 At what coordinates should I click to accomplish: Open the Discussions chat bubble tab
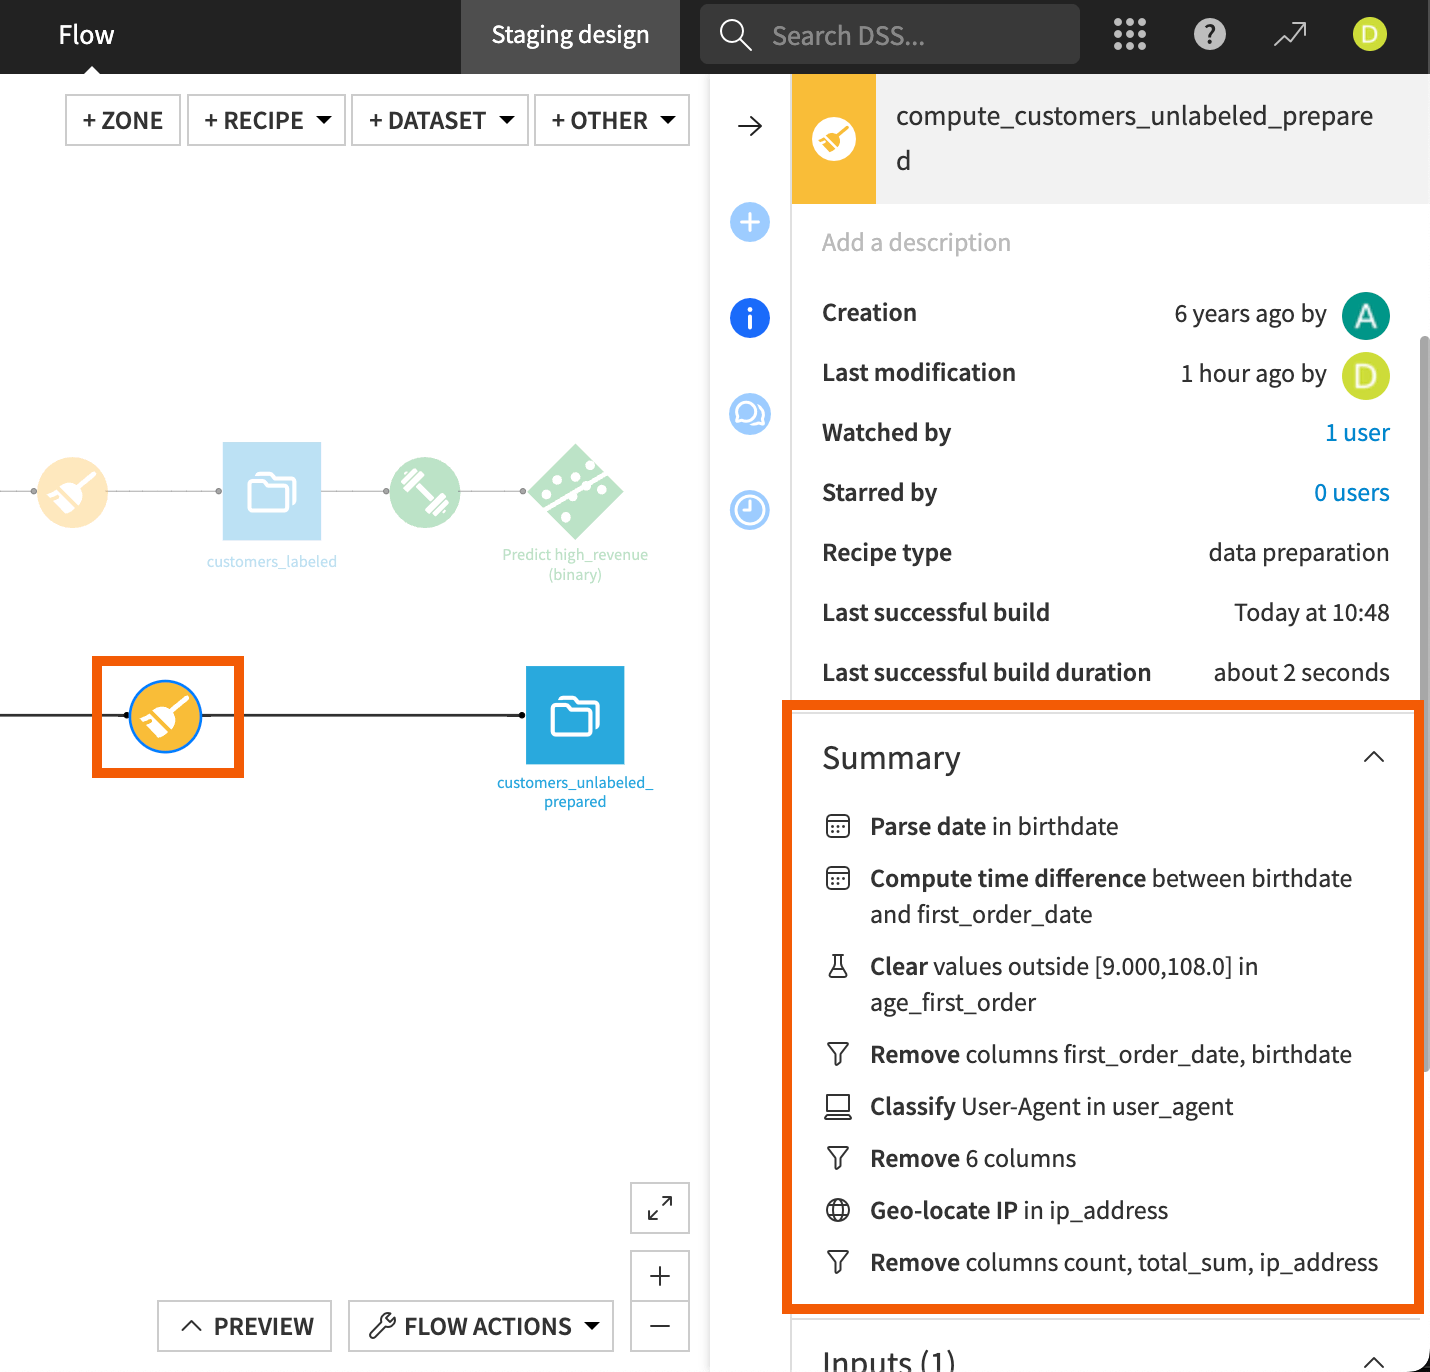tap(750, 414)
